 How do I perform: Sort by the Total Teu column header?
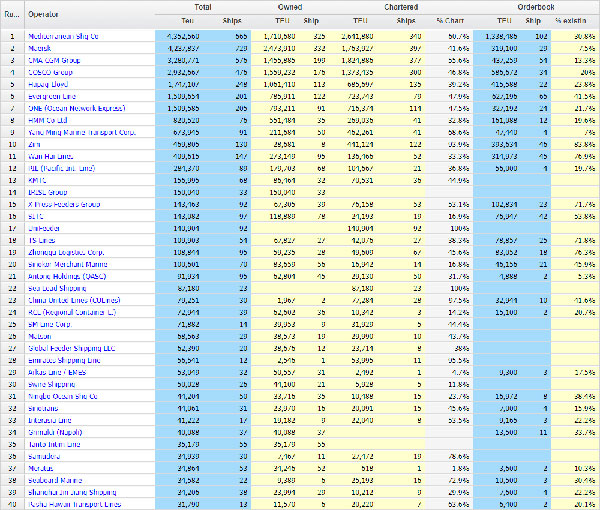[187, 21]
